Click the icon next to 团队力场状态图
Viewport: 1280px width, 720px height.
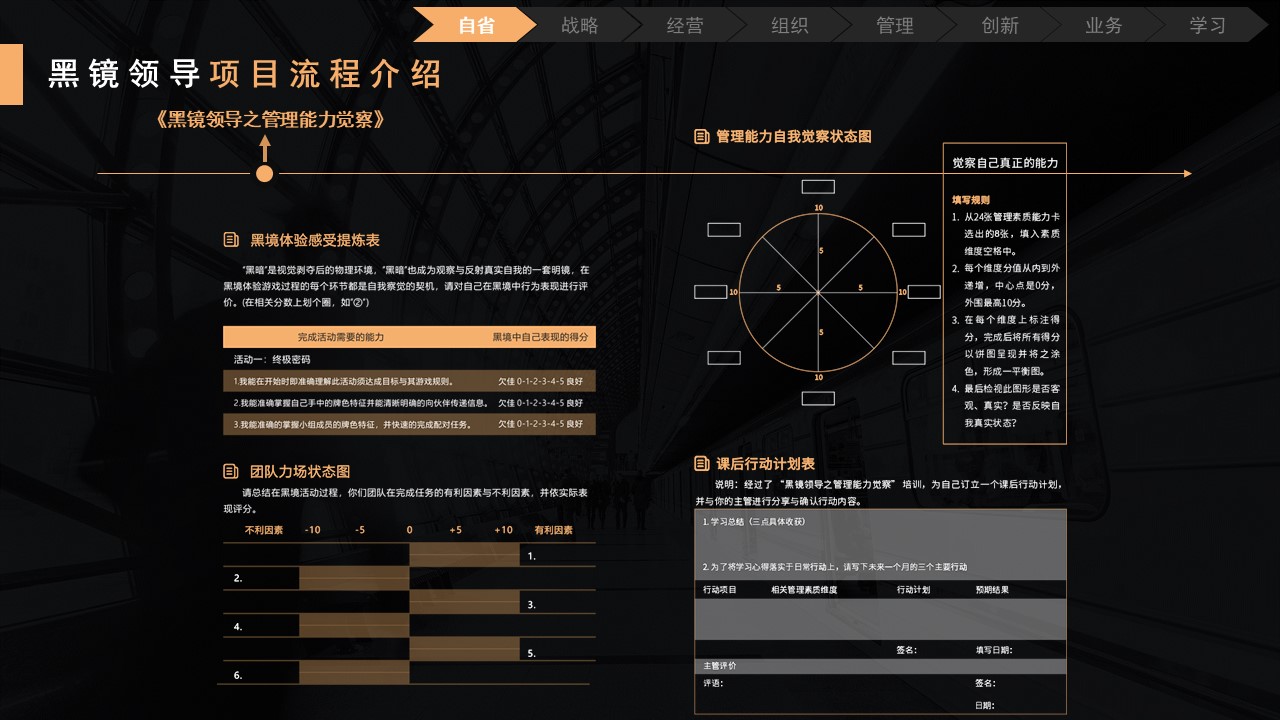pos(231,471)
